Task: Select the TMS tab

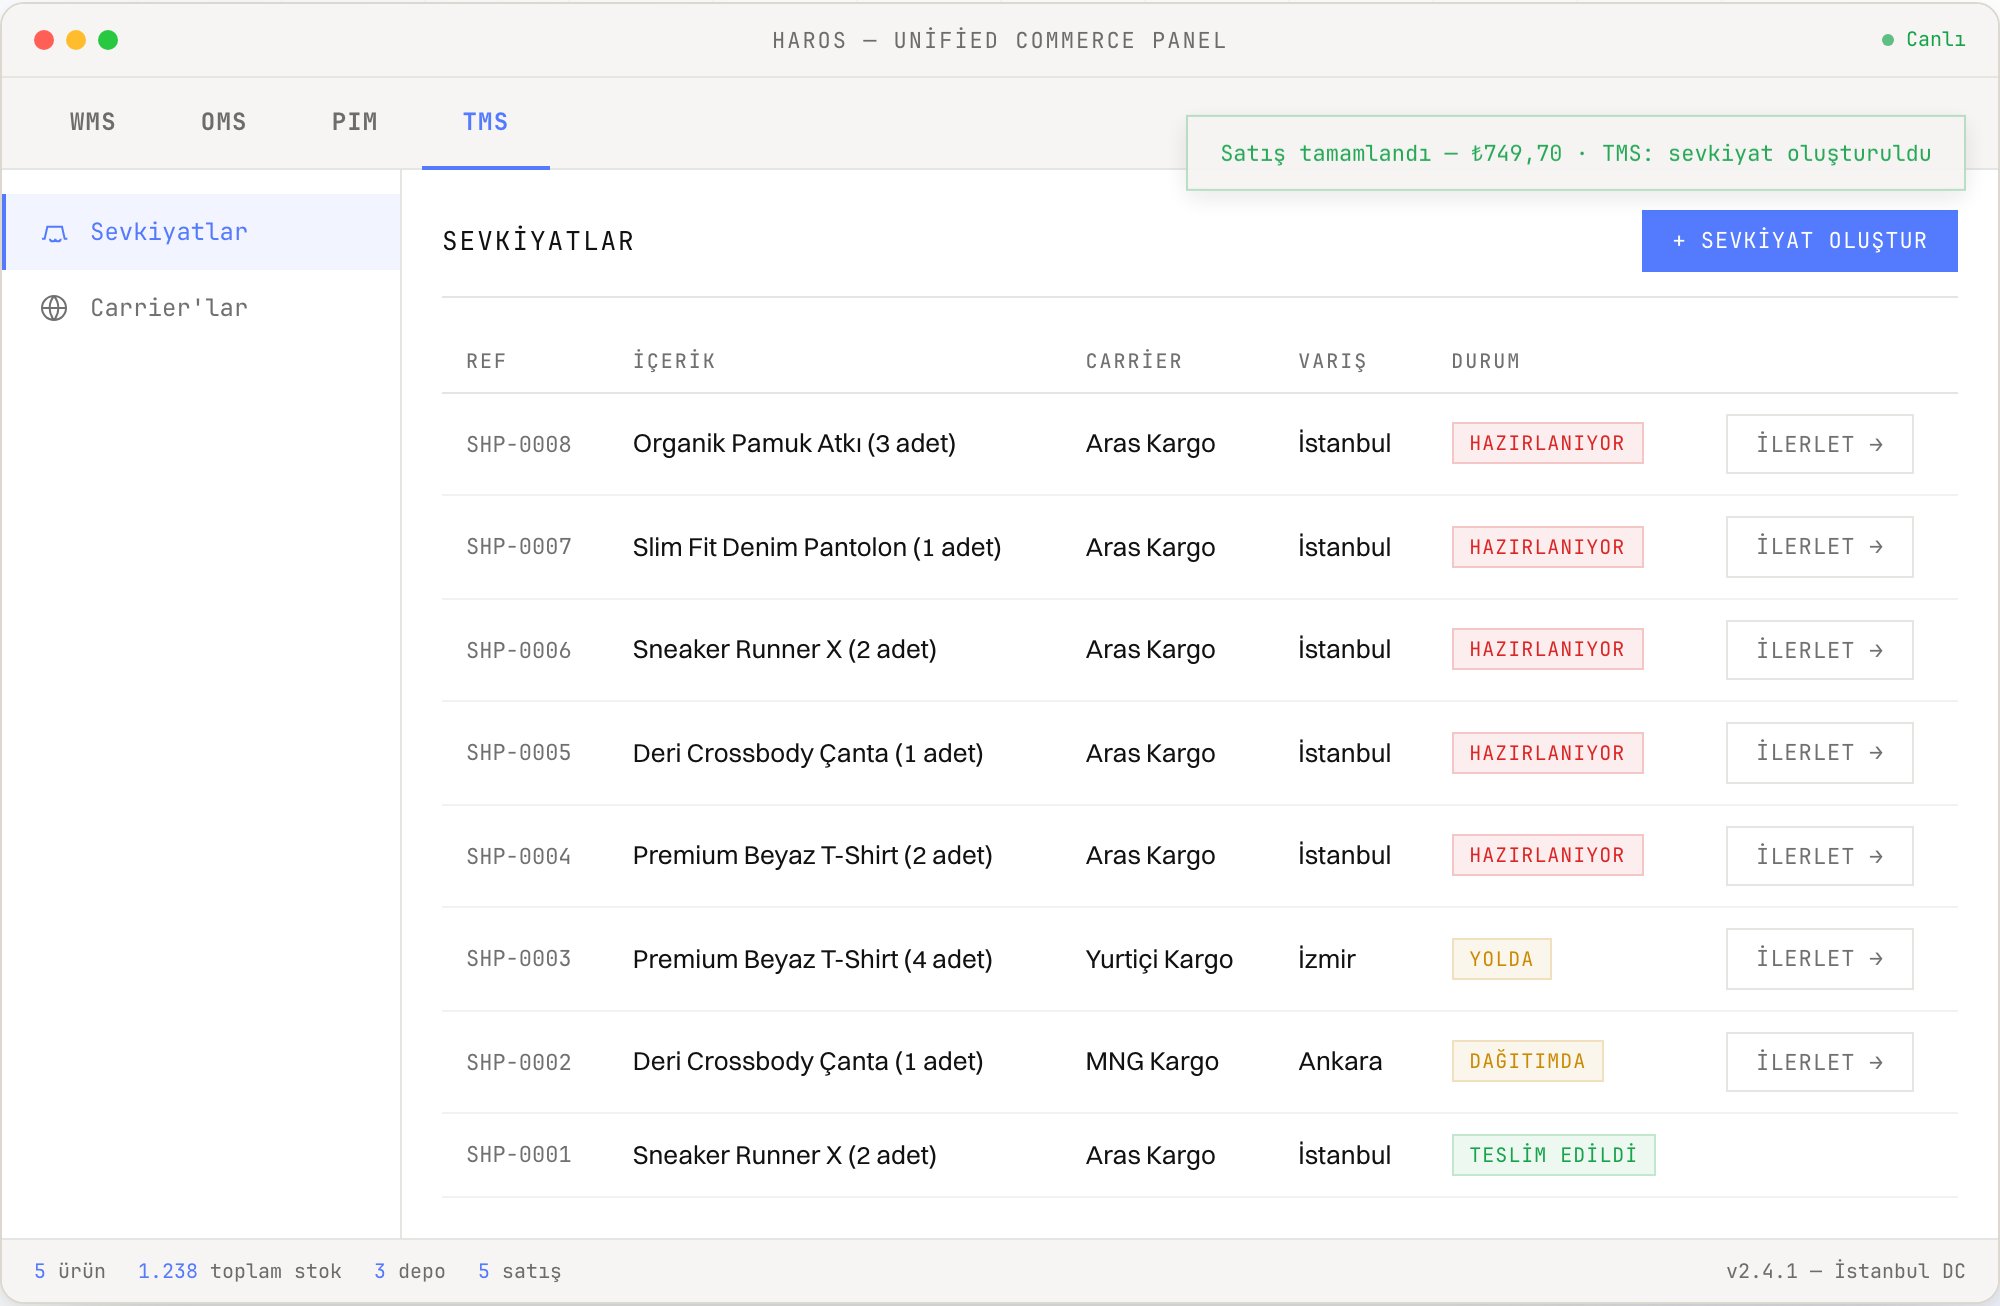Action: (486, 122)
